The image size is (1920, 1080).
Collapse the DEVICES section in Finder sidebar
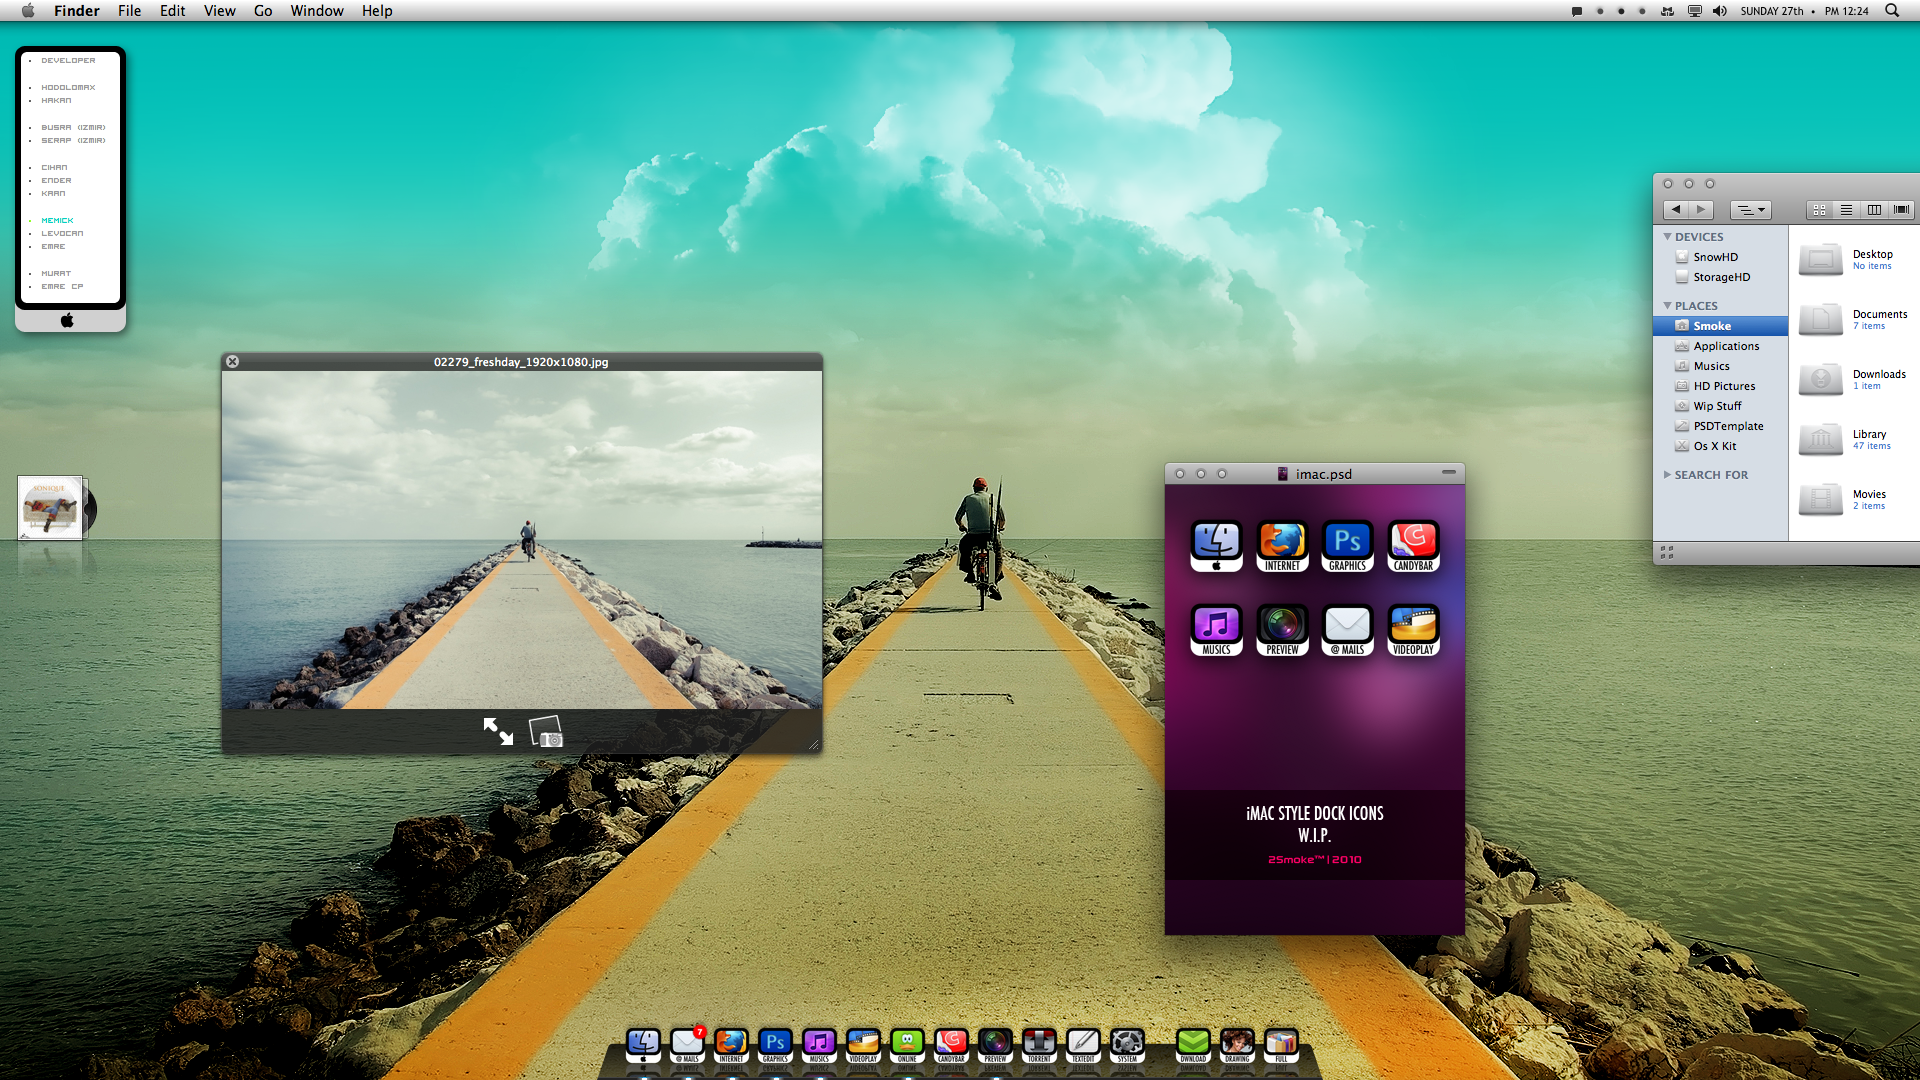coord(1667,237)
